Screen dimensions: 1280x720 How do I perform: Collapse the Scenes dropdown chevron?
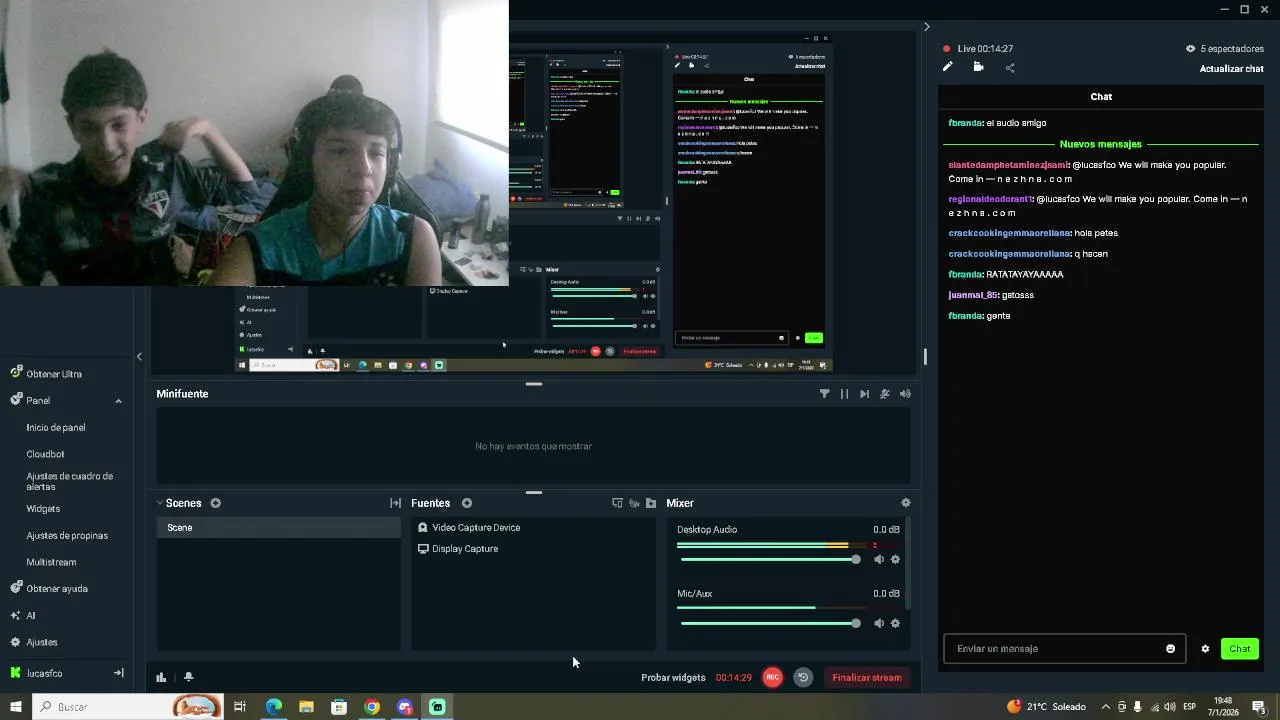159,503
